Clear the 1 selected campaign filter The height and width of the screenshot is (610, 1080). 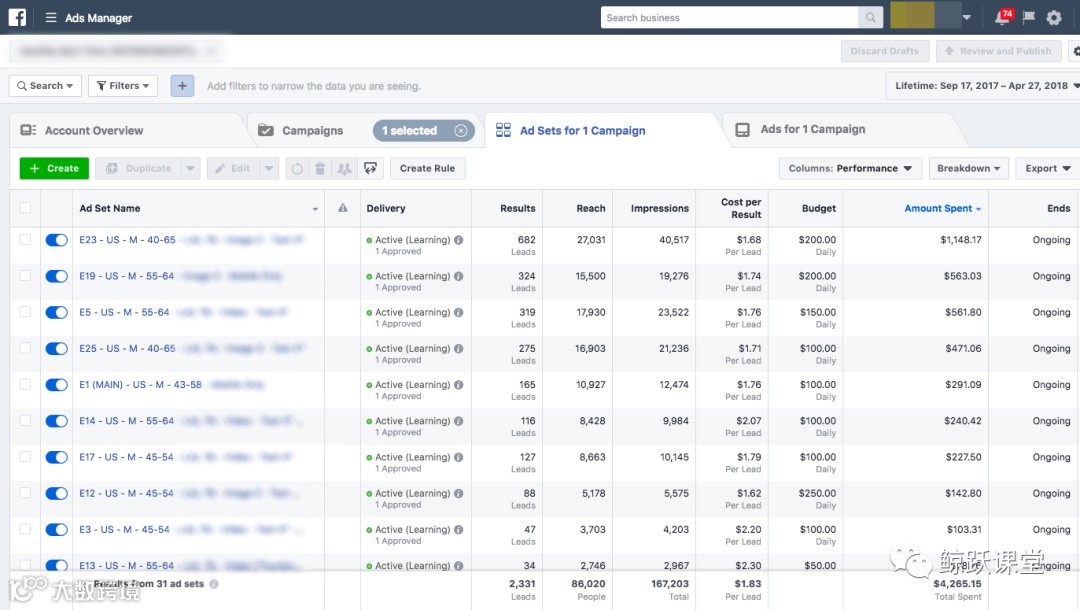tap(461, 130)
